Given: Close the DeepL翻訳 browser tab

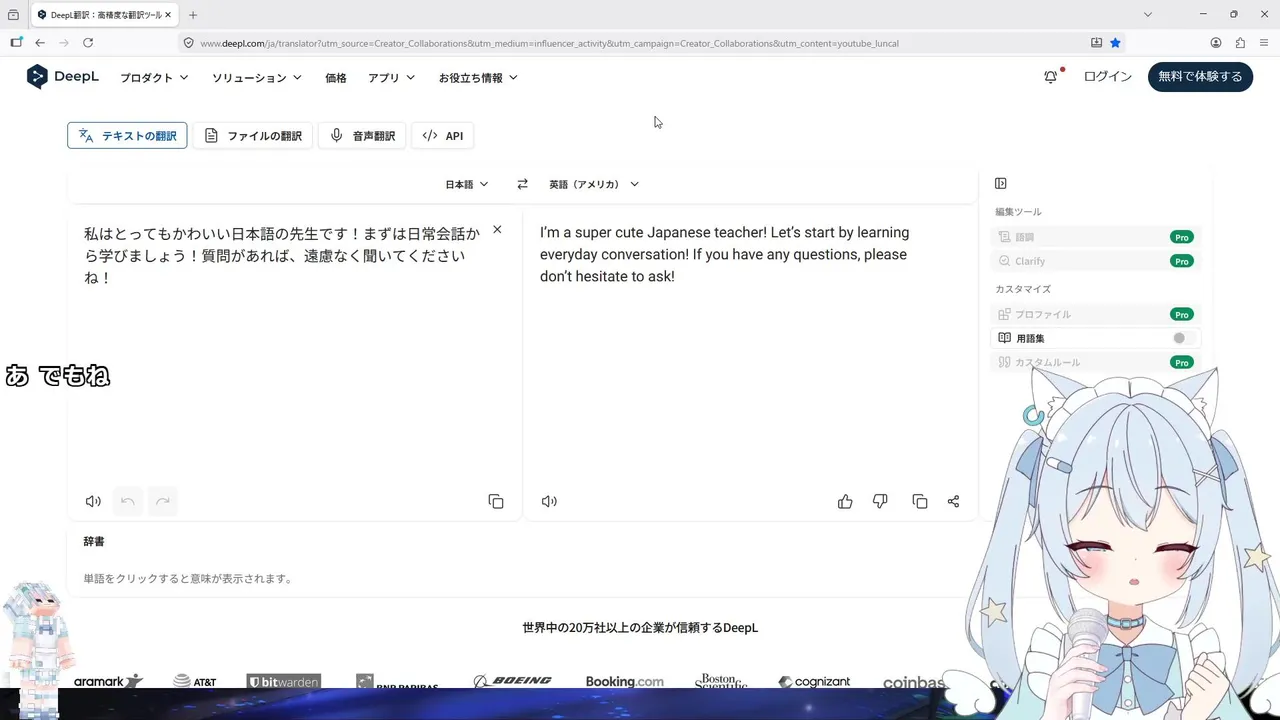Looking at the screenshot, I should click(168, 15).
